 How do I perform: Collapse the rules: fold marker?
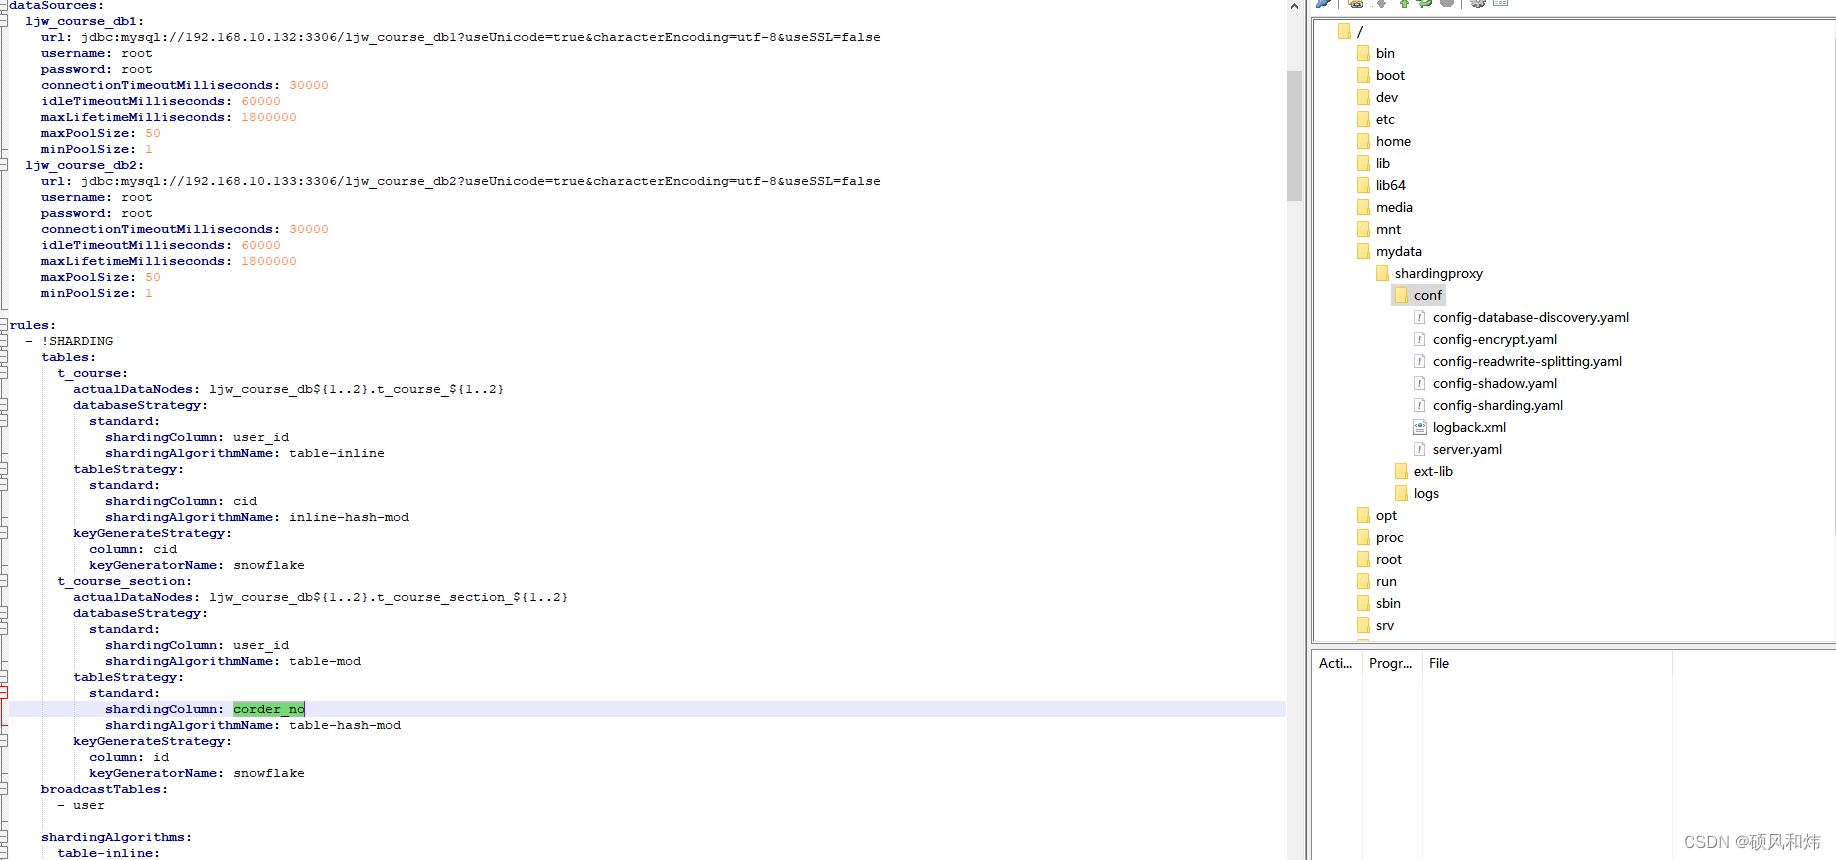(x=4, y=325)
